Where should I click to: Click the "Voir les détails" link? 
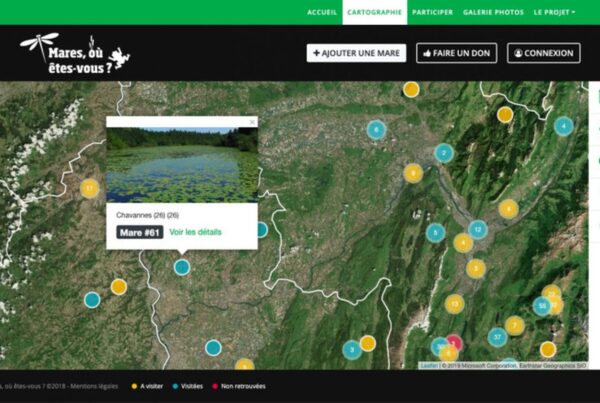(x=195, y=232)
